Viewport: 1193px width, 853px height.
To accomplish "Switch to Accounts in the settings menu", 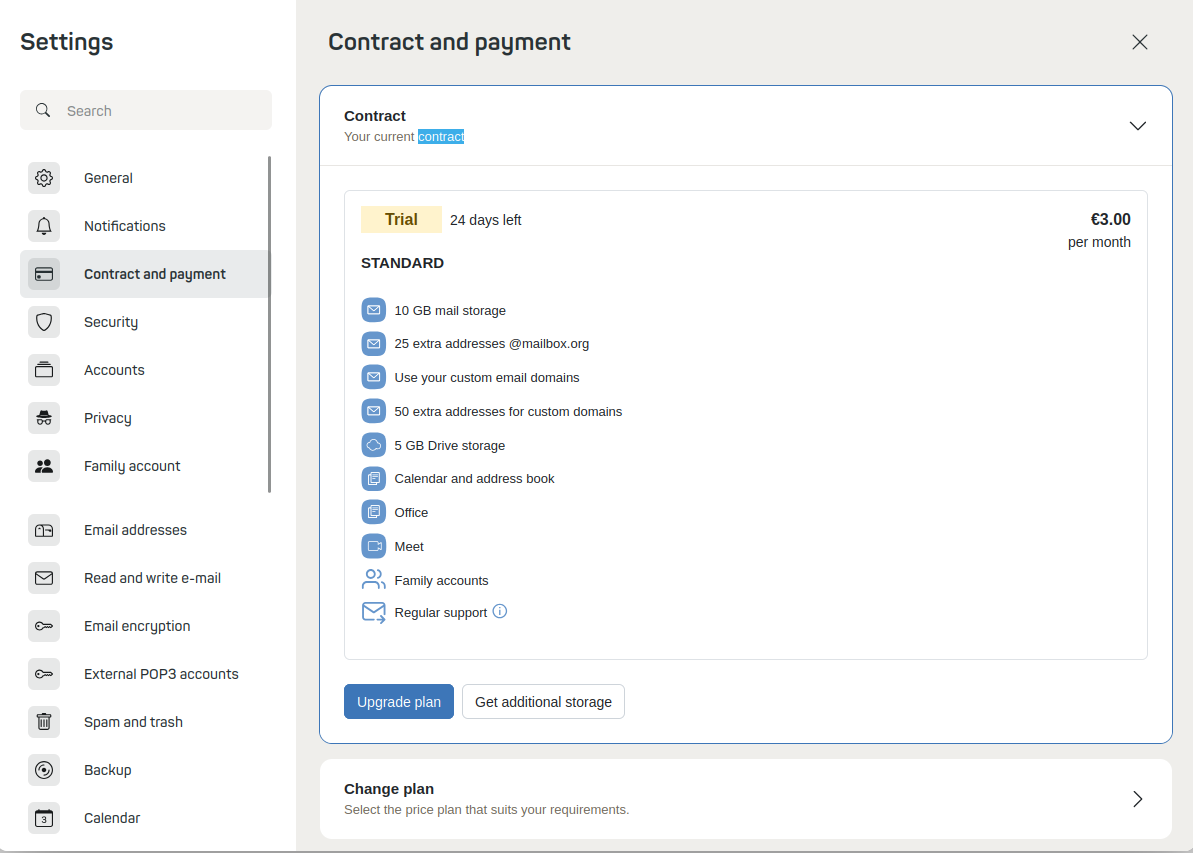I will [114, 370].
